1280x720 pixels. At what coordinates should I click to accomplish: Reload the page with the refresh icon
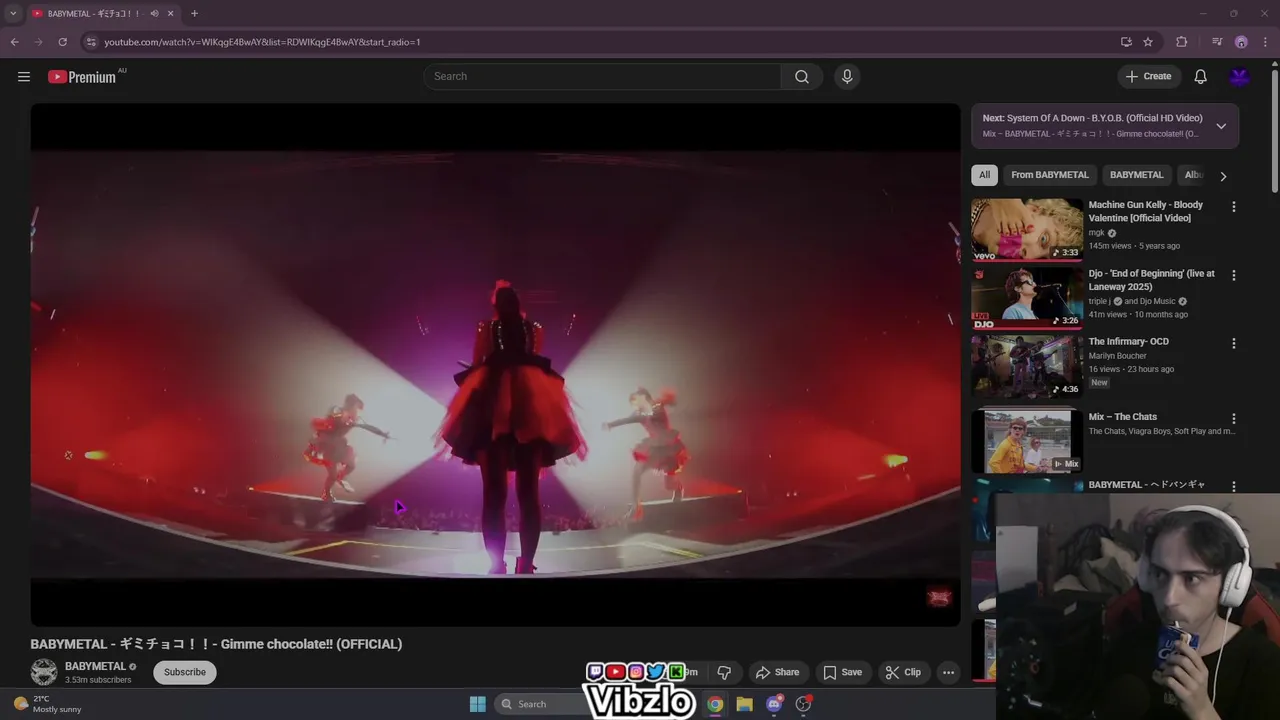point(62,42)
